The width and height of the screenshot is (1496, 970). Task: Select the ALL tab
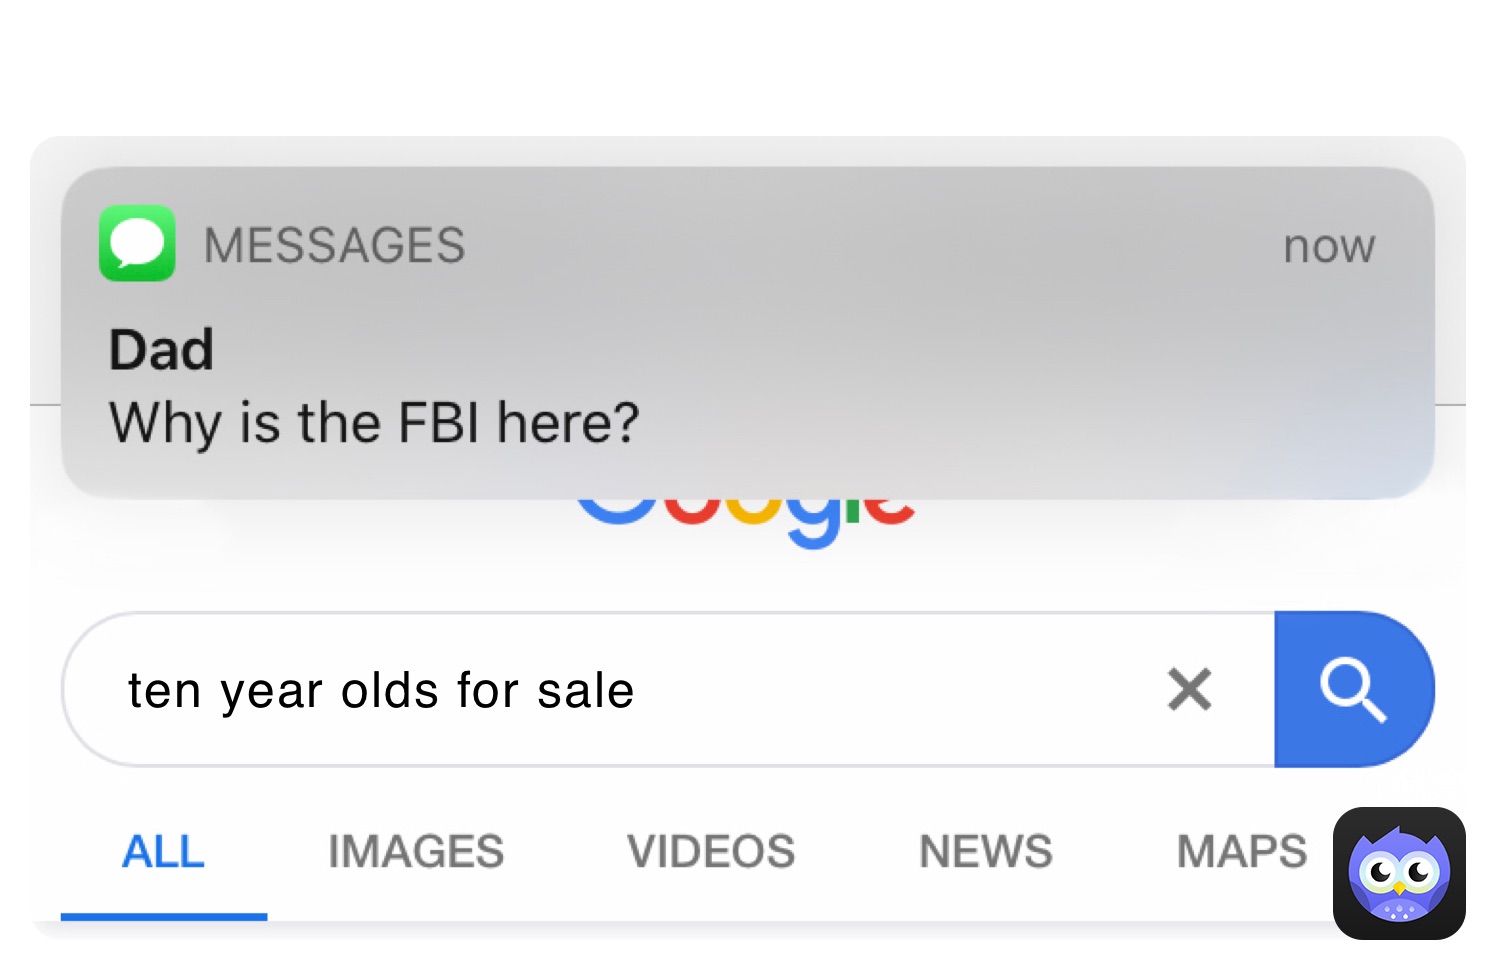[x=163, y=851]
